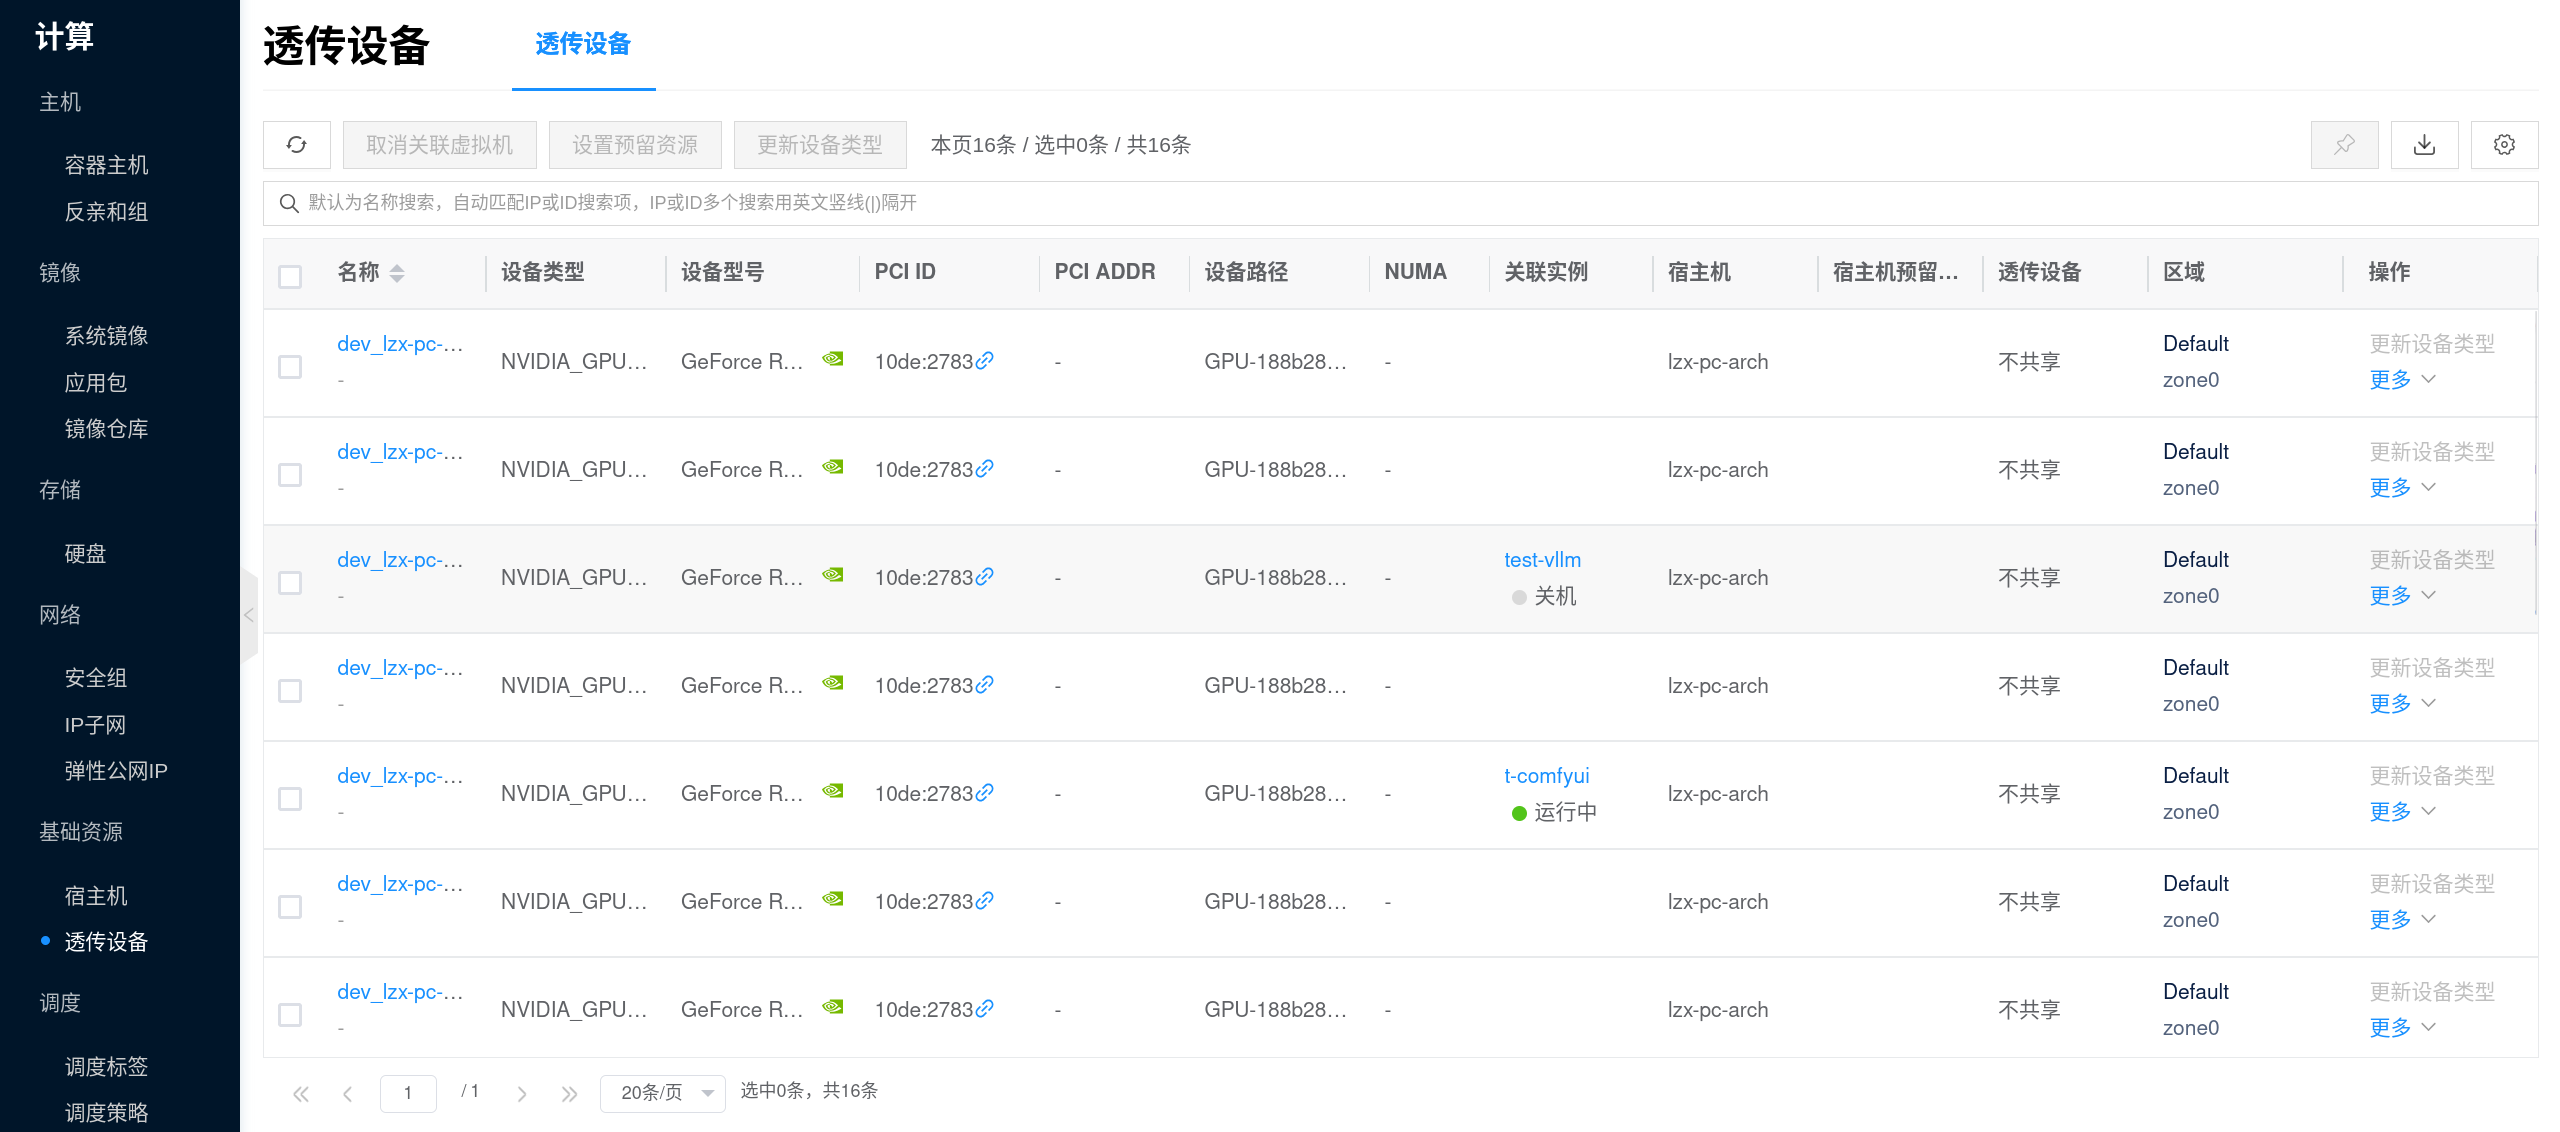This screenshot has height=1132, width=2560.
Task: Check the first device row checkbox
Action: [x=290, y=367]
